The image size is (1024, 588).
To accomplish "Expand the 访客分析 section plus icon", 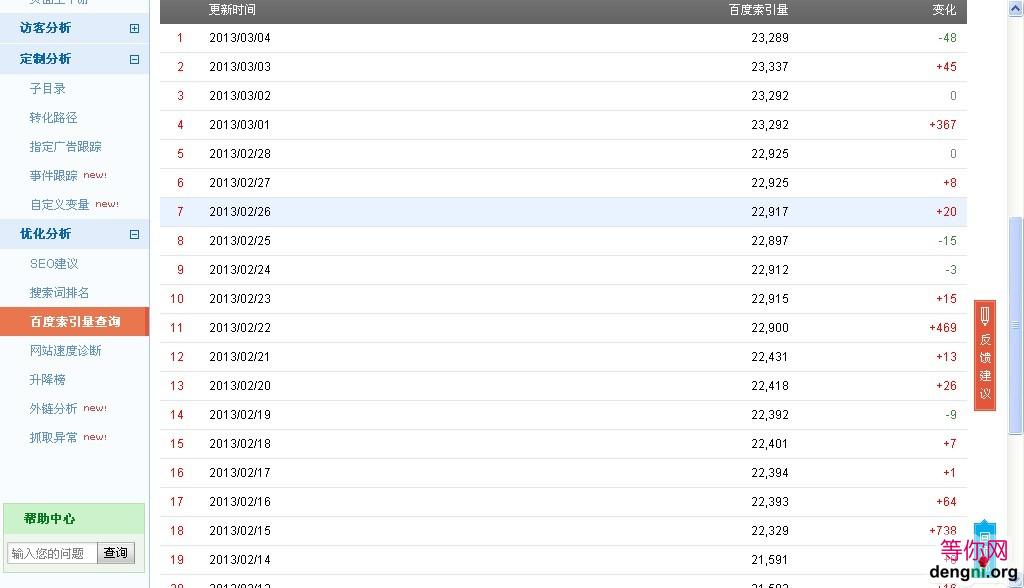I will tap(134, 29).
